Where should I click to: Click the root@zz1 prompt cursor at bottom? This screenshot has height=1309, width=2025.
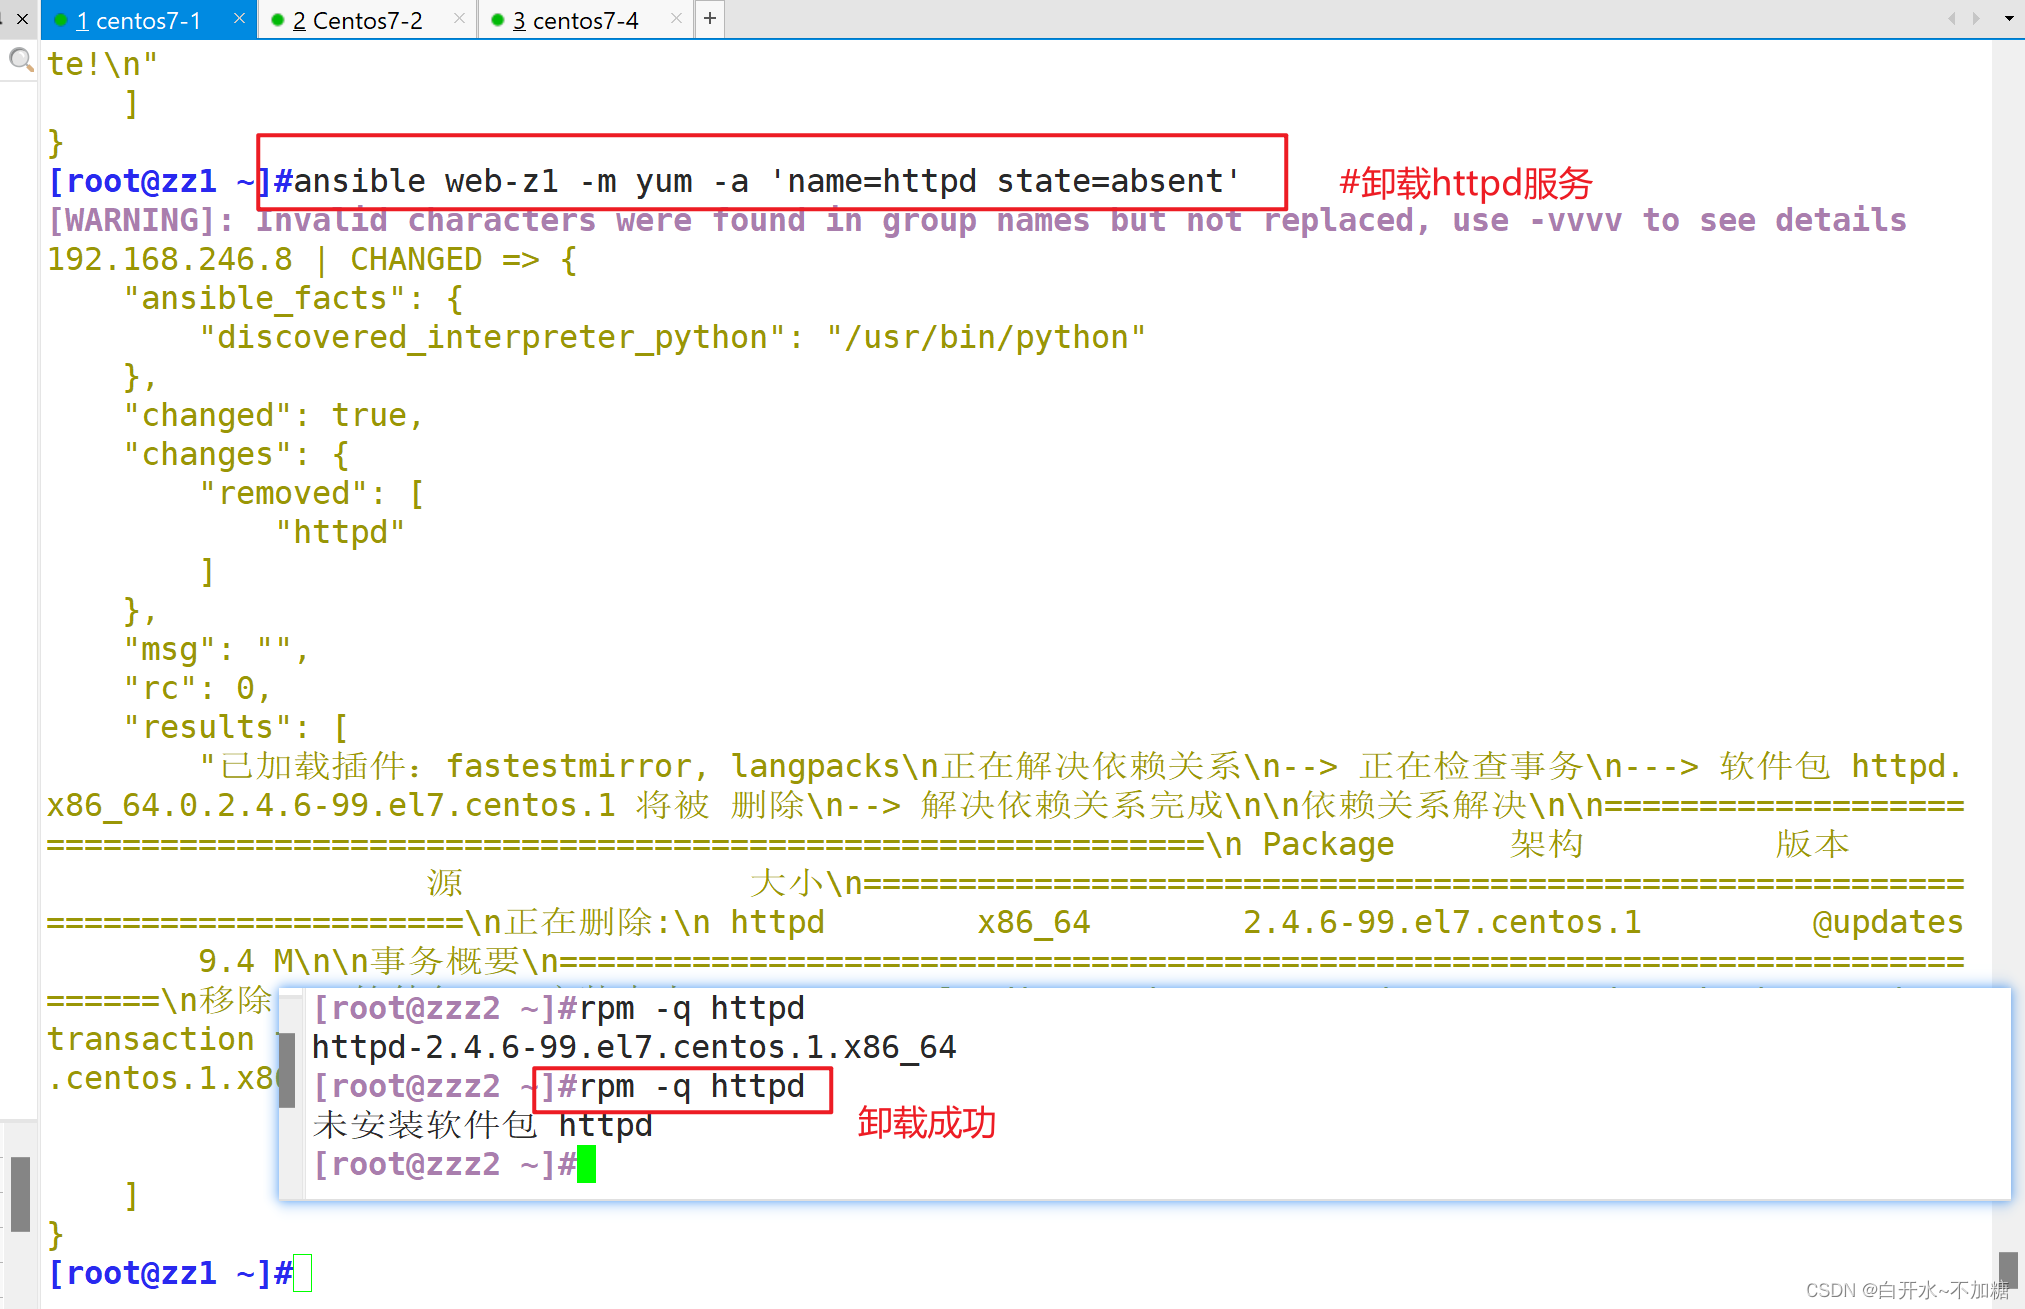303,1273
